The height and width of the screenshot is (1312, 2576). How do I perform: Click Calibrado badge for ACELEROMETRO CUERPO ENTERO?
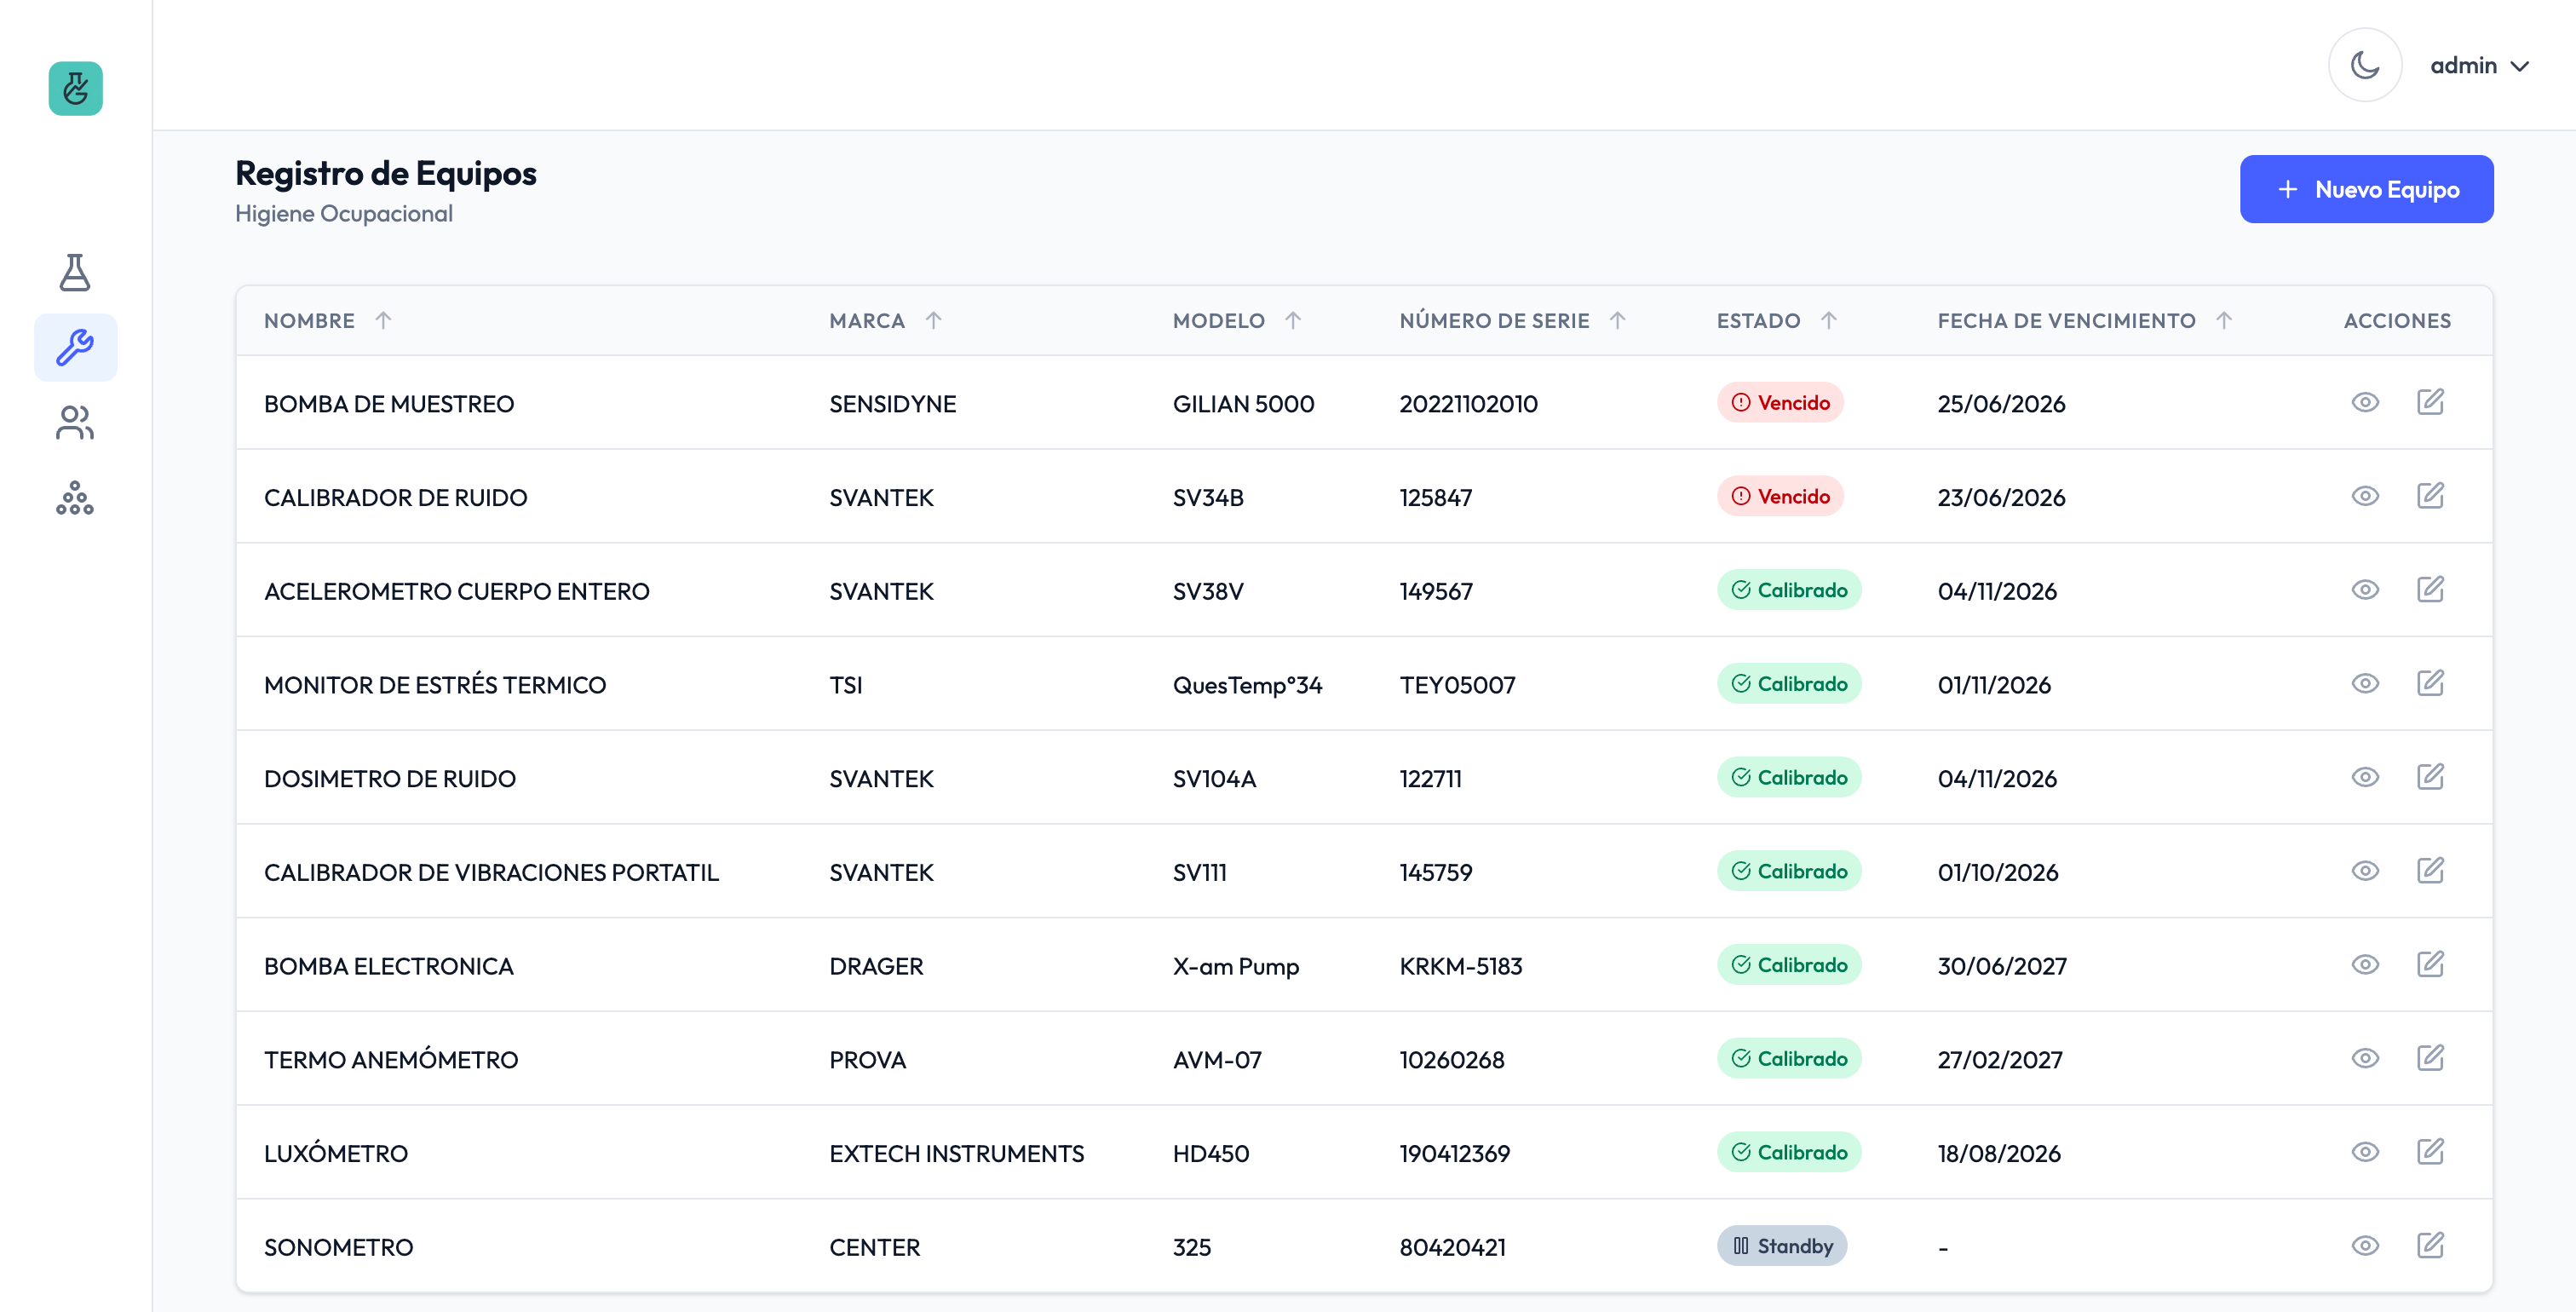[x=1788, y=590]
